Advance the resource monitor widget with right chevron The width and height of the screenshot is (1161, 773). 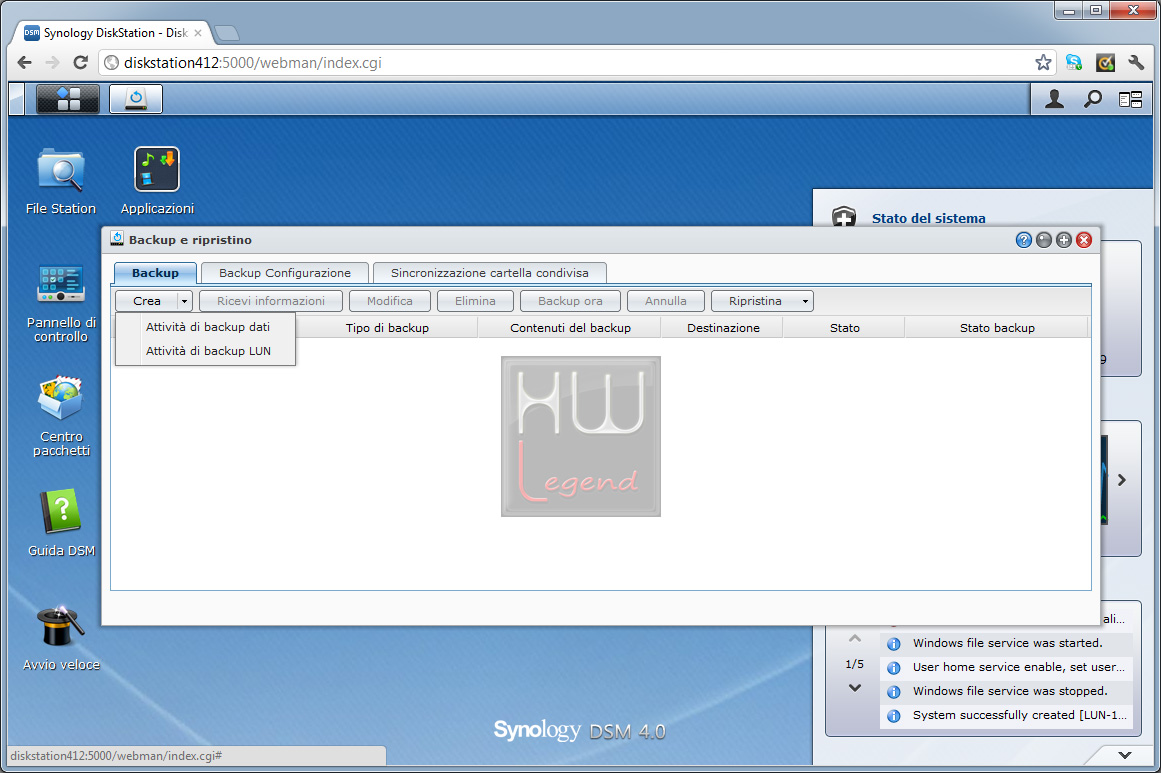(1122, 480)
